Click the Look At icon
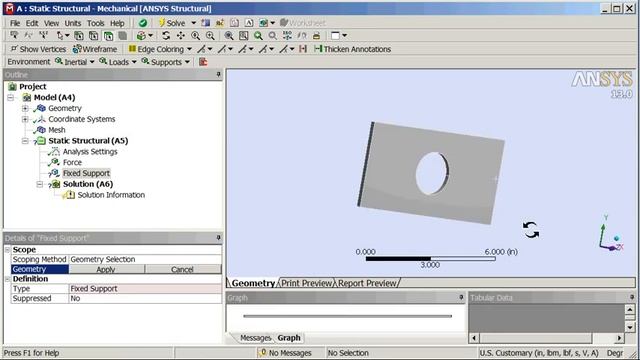Screen dimensions: 640x360 302,36
